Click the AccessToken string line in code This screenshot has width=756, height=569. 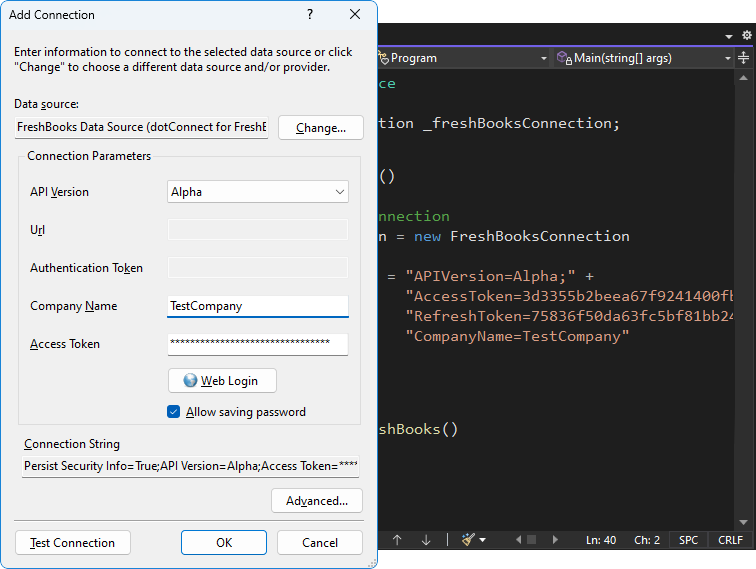coord(569,296)
